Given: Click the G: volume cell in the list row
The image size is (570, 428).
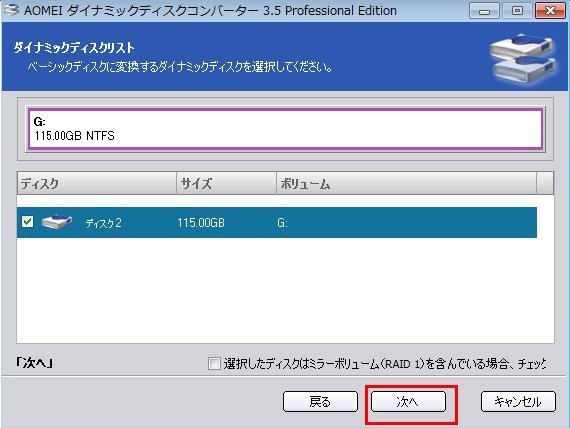Looking at the screenshot, I should (282, 223).
